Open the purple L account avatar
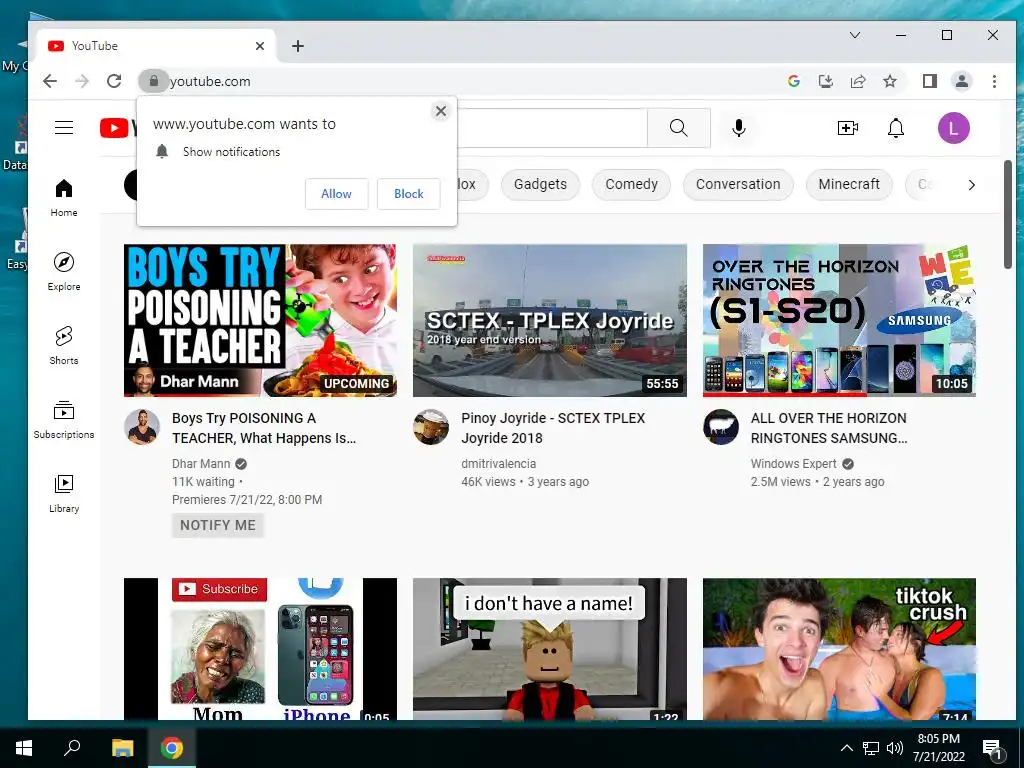The image size is (1024, 768). tap(953, 128)
